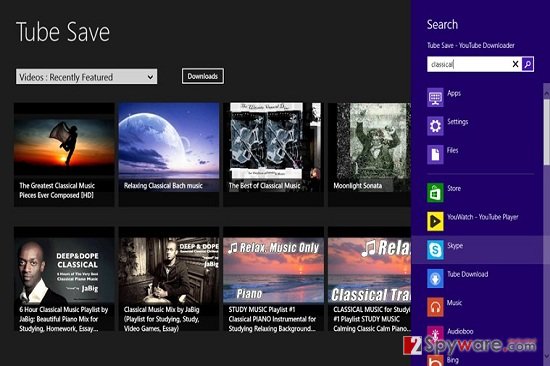Expand the Videos: Recently Featured dropdown
Screen dimensions: 550x366
tap(86, 76)
